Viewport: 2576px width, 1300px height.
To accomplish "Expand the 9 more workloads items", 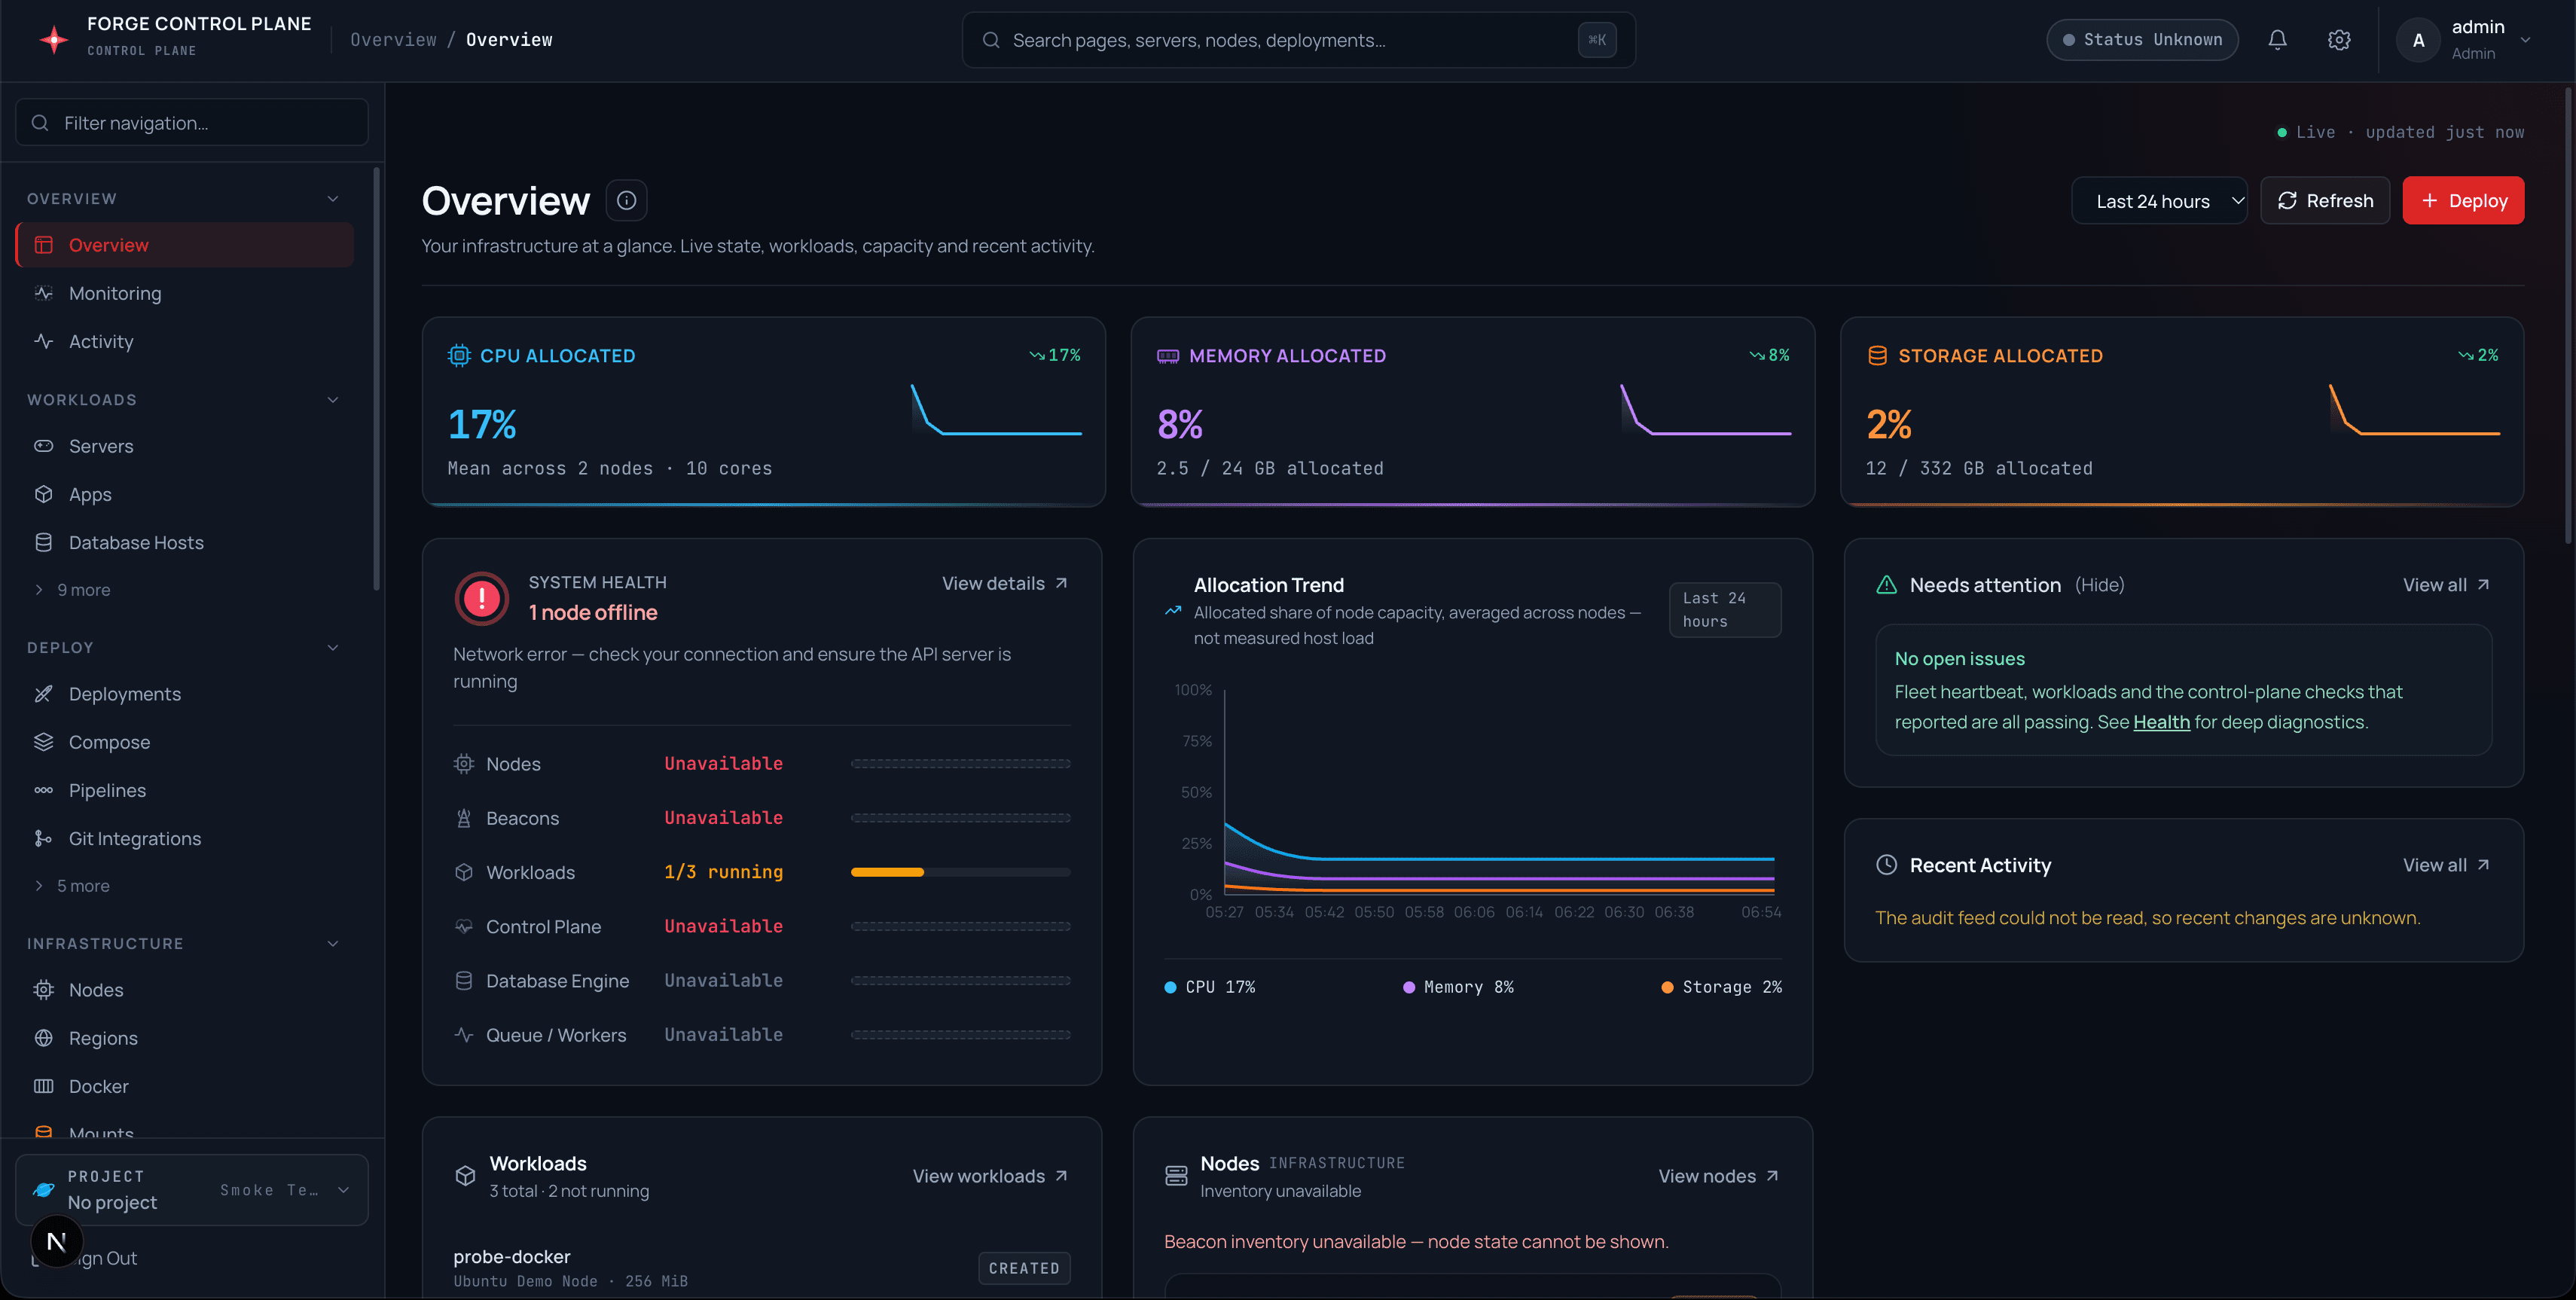I will [73, 590].
